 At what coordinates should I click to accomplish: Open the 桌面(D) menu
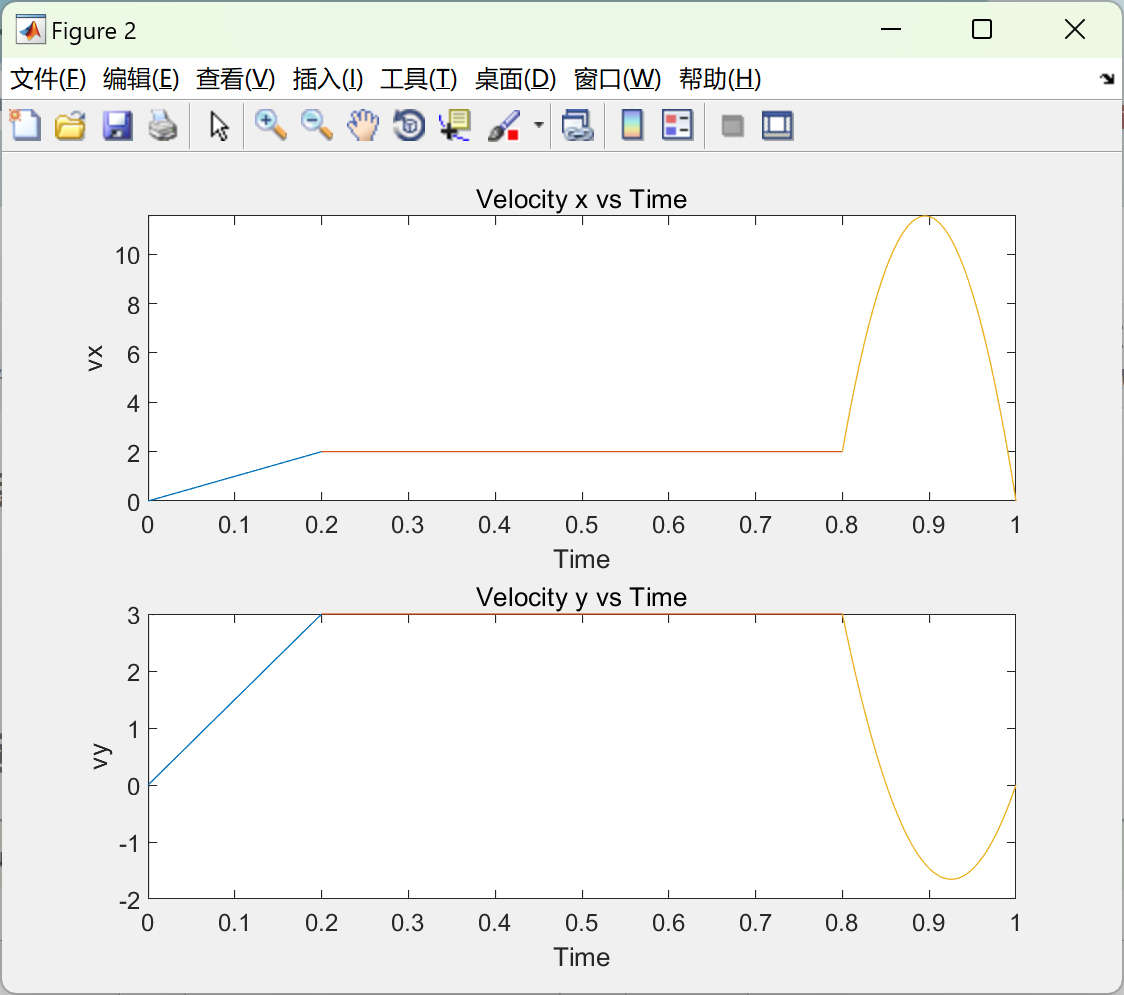point(515,79)
